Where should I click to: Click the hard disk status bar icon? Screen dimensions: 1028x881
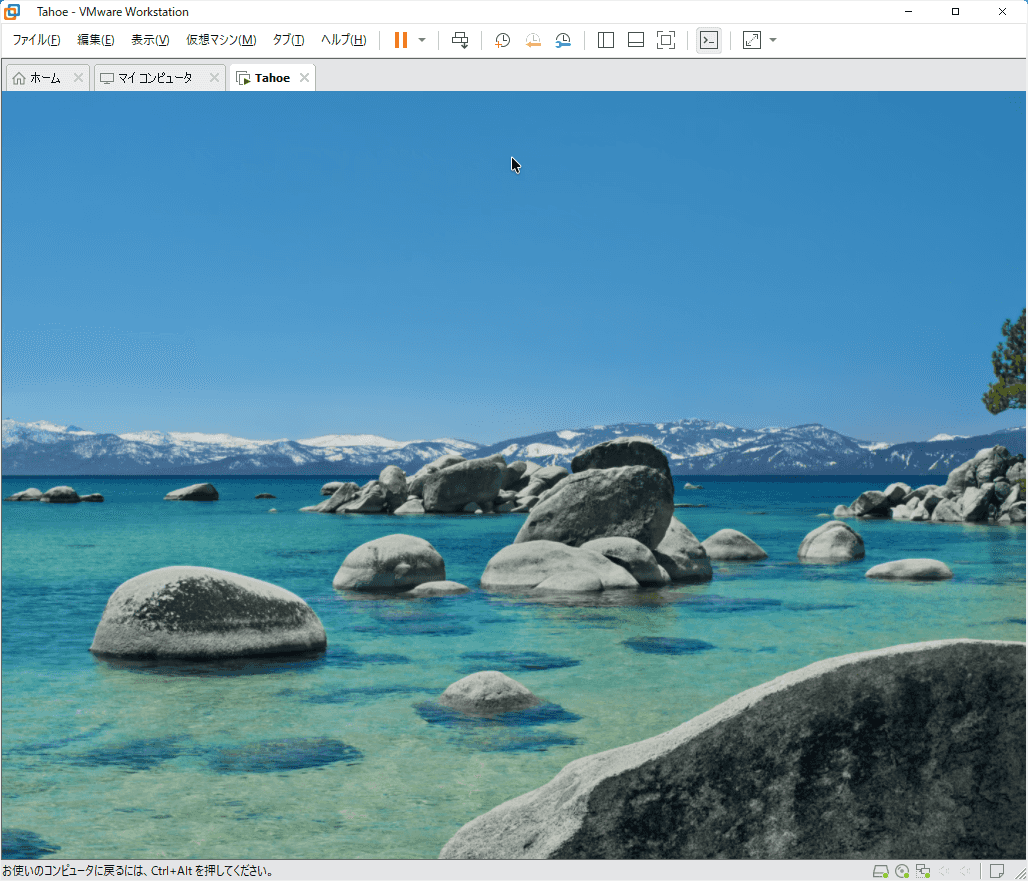point(880,871)
